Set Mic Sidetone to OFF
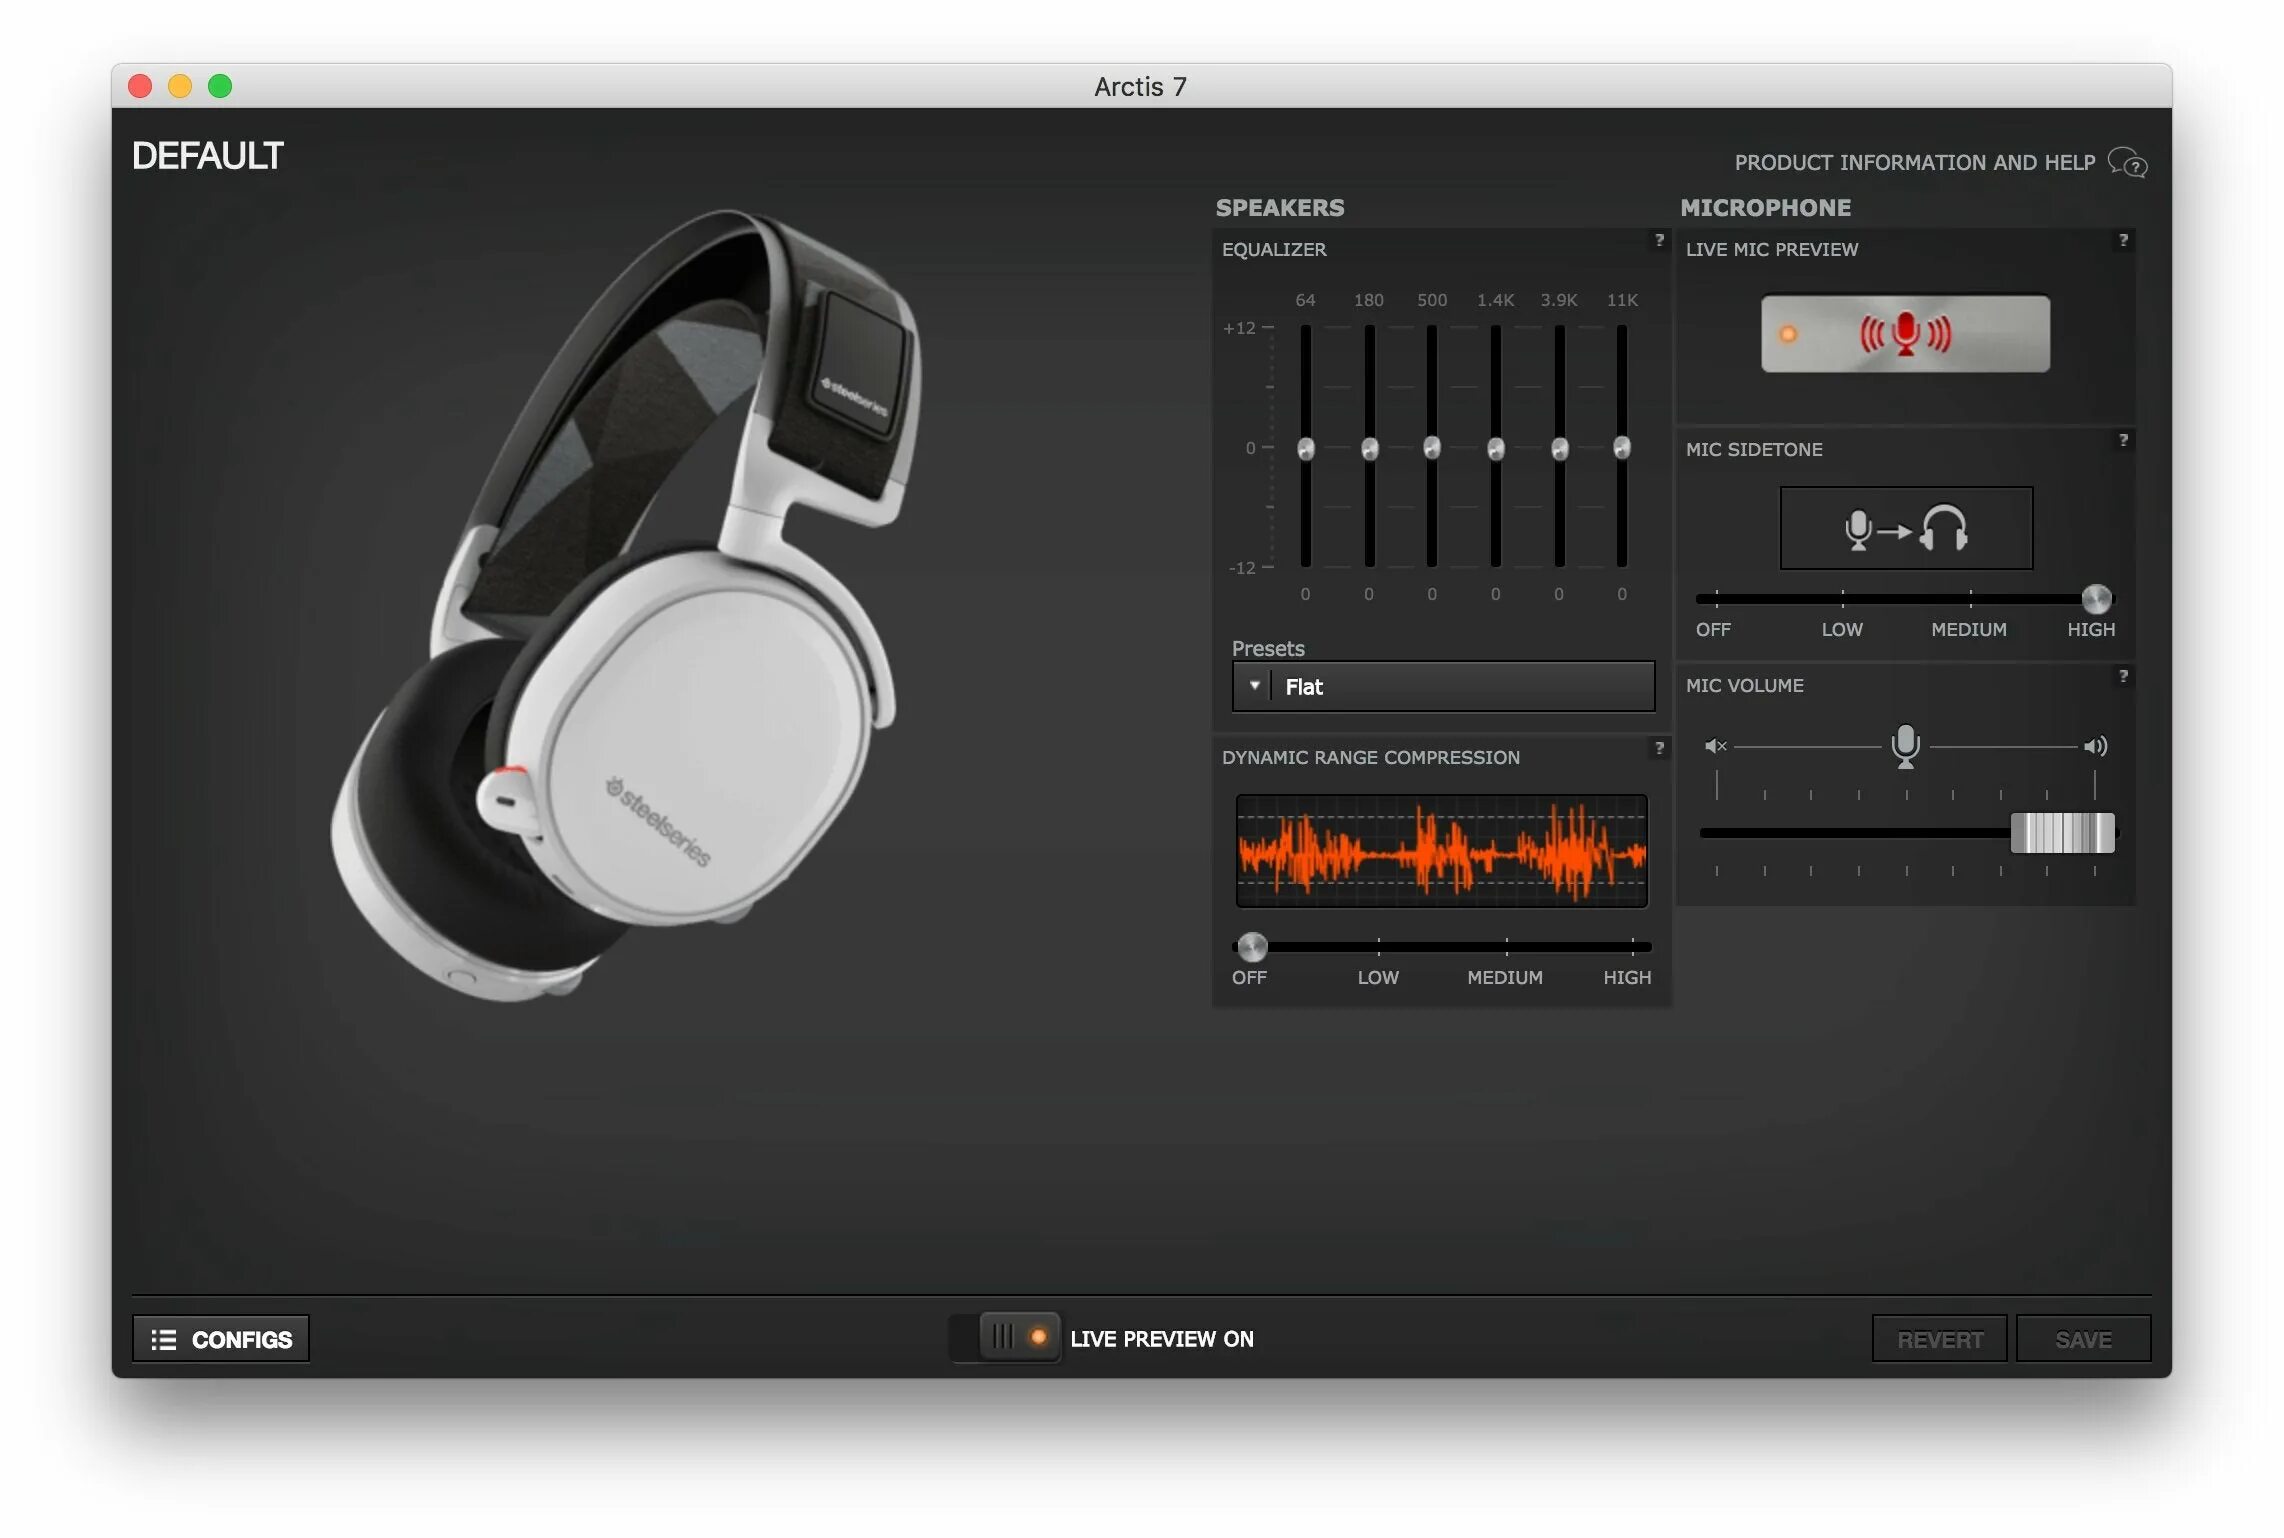This screenshot has width=2284, height=1538. (1716, 600)
